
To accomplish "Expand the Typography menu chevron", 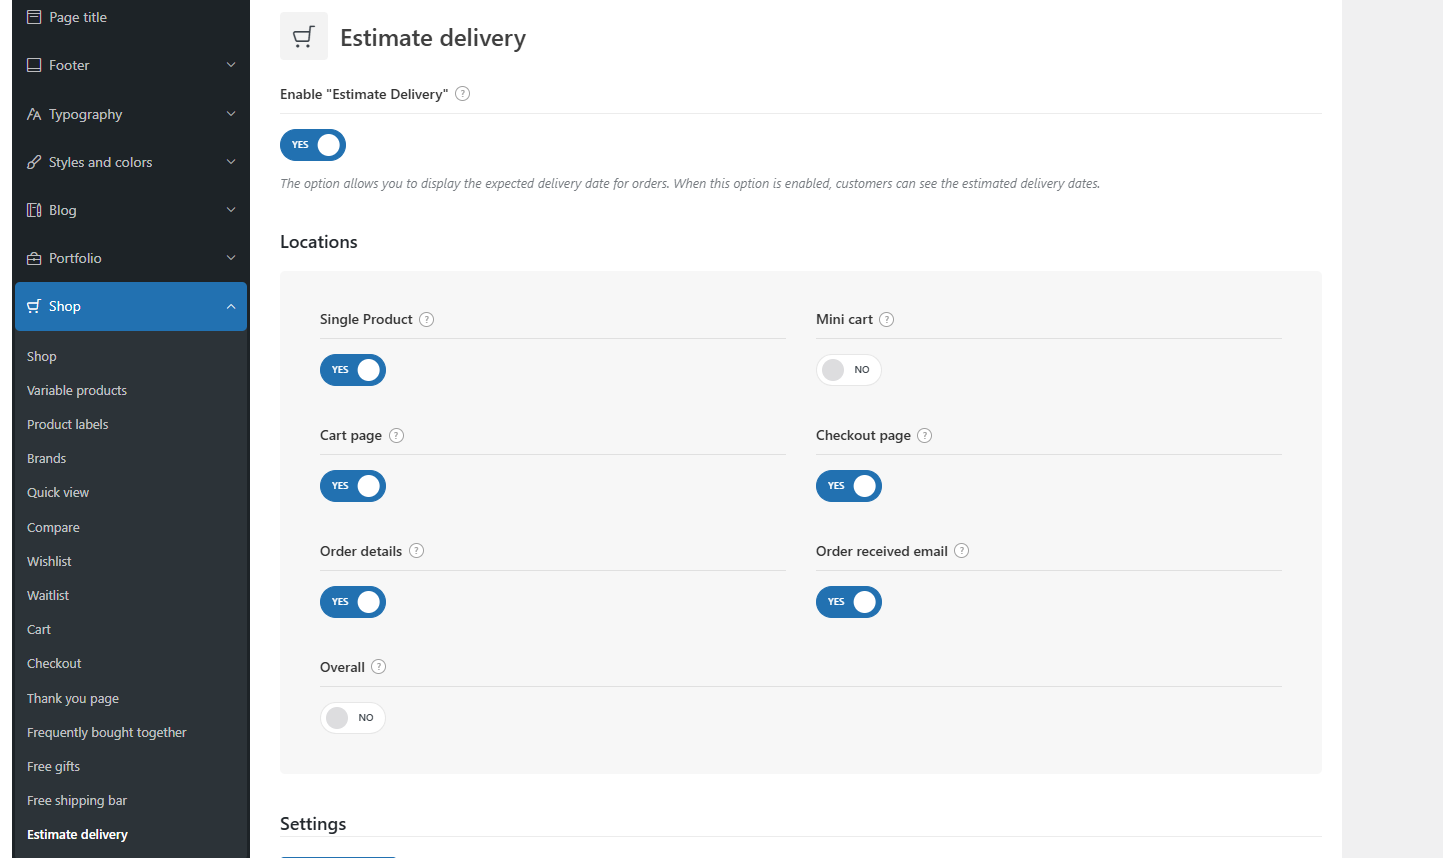I will coord(231,114).
